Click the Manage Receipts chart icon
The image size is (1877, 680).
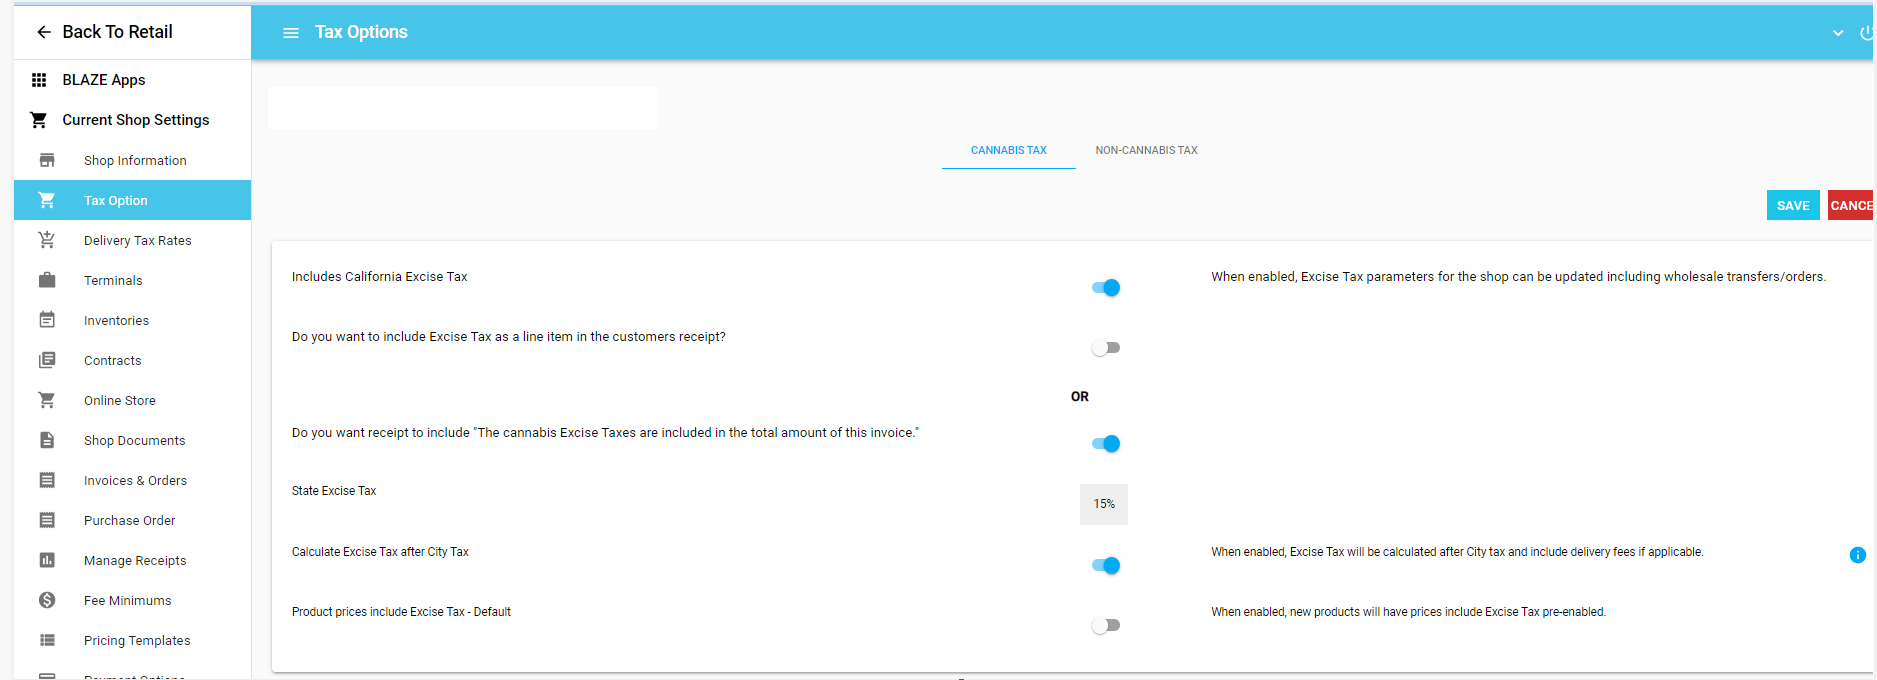coord(47,560)
